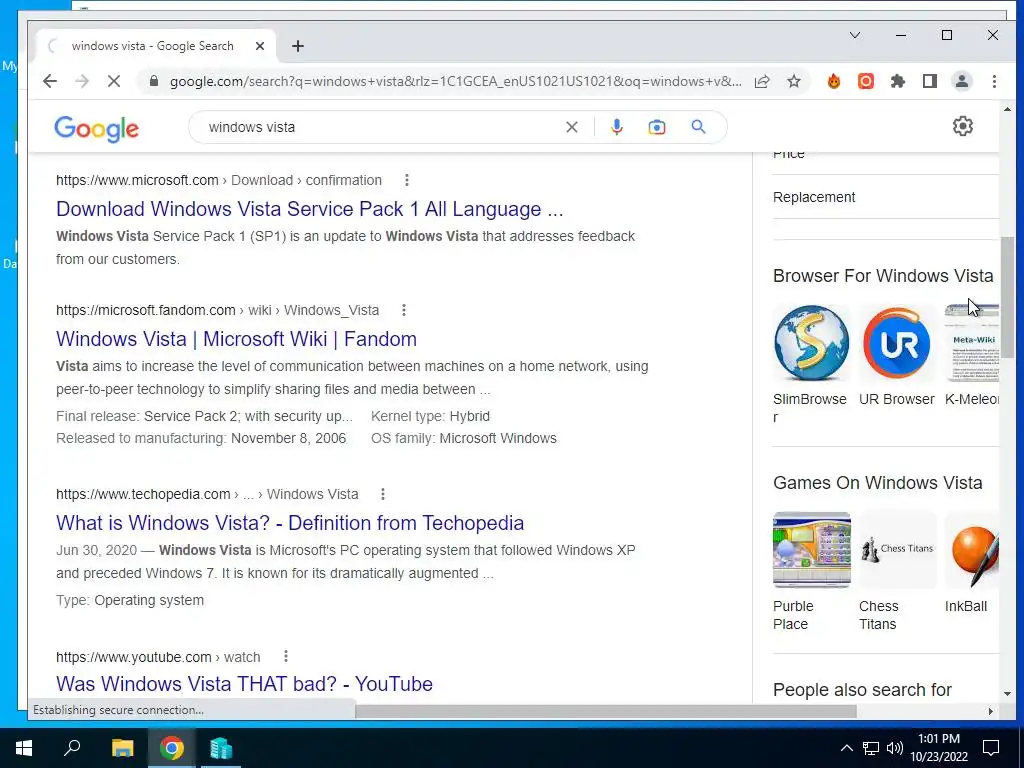Open the Purble Place game thumbnail
Viewport: 1024px width, 768px height.
click(812, 550)
